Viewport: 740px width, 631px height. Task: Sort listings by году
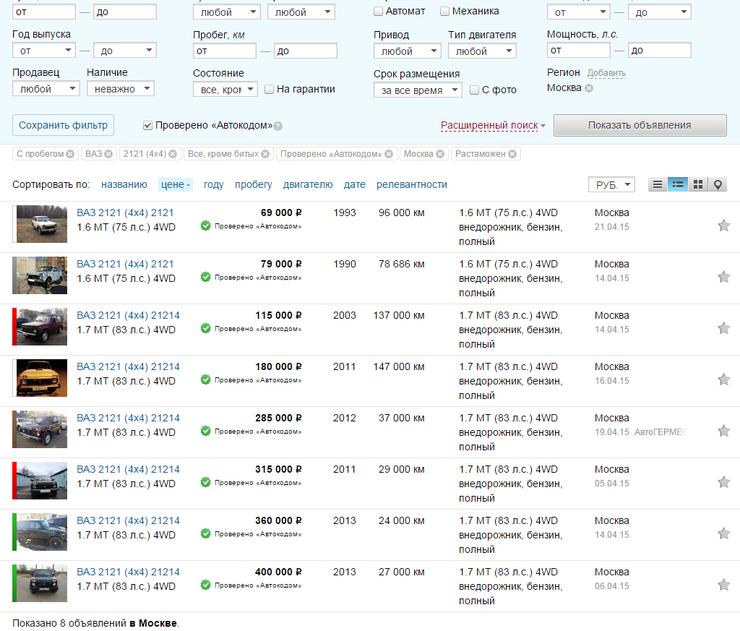(213, 185)
